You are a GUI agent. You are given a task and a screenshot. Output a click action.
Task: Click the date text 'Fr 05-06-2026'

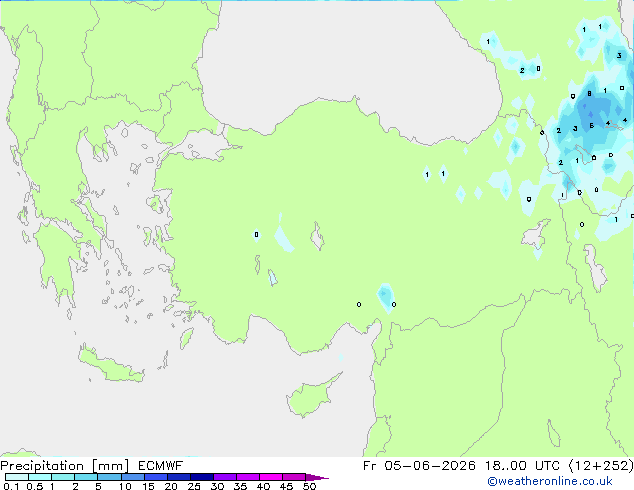point(419,466)
